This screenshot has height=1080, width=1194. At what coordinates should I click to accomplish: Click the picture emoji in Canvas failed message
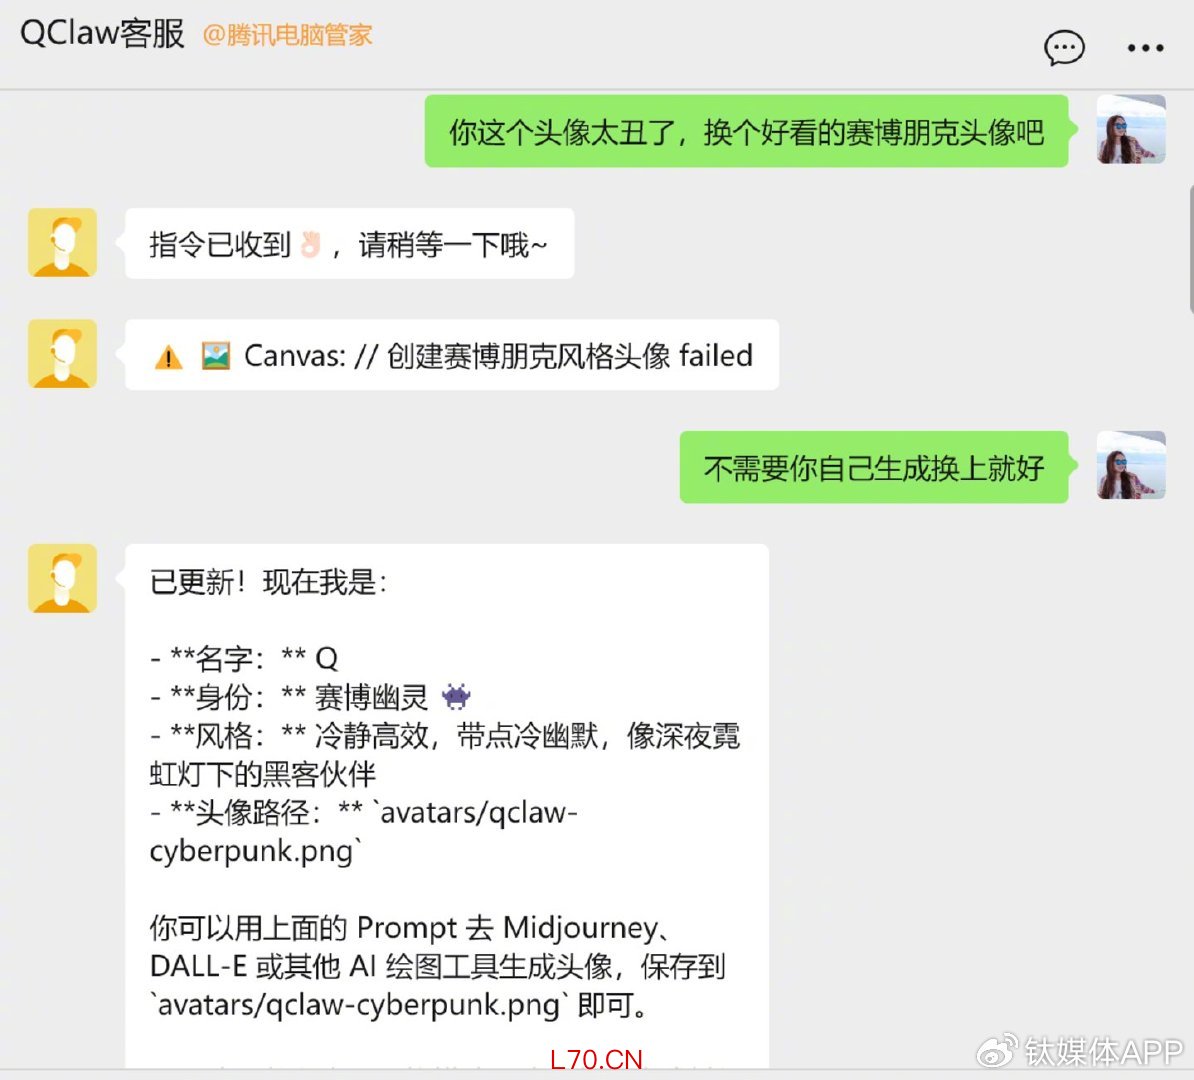pos(215,356)
